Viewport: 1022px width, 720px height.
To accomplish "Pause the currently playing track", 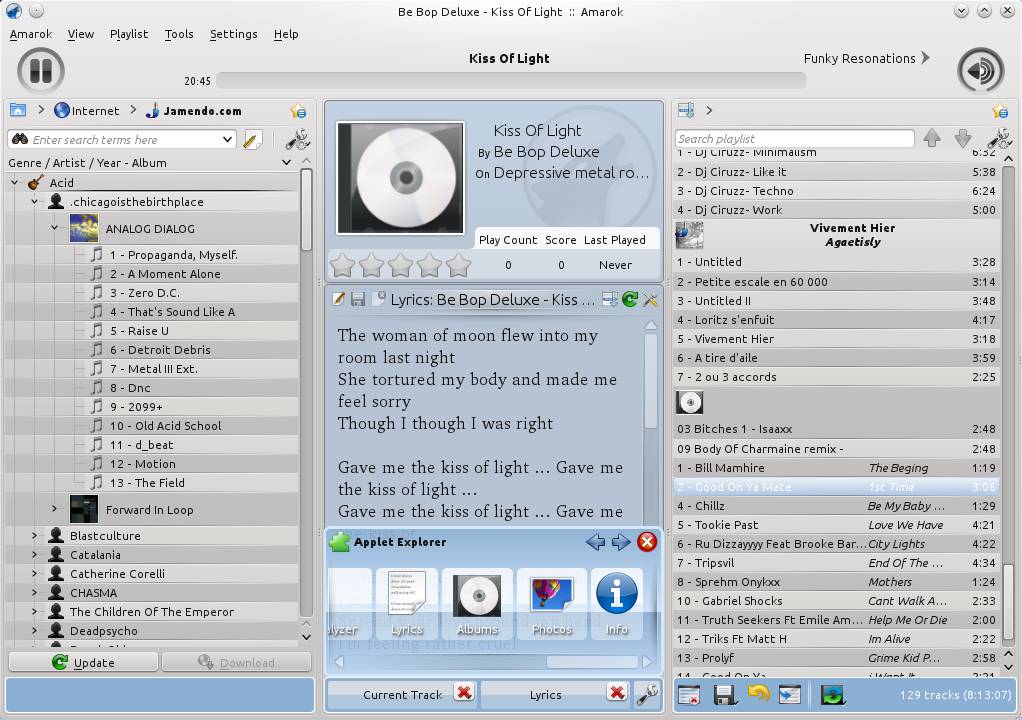I will pyautogui.click(x=41, y=71).
